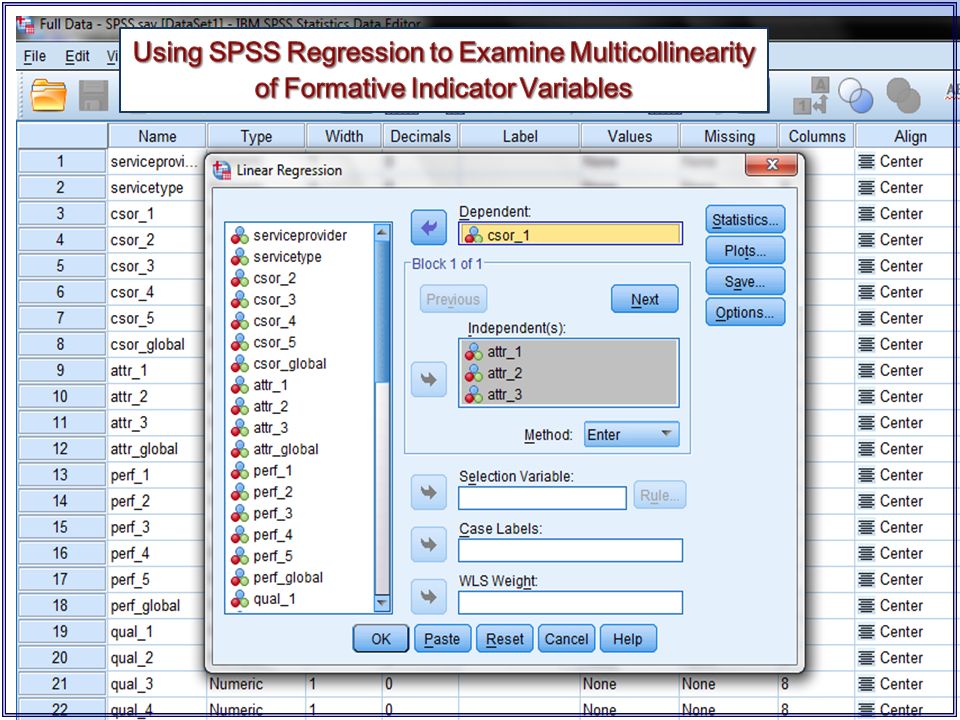Click the Help button
This screenshot has height=720, width=960.
[628, 639]
